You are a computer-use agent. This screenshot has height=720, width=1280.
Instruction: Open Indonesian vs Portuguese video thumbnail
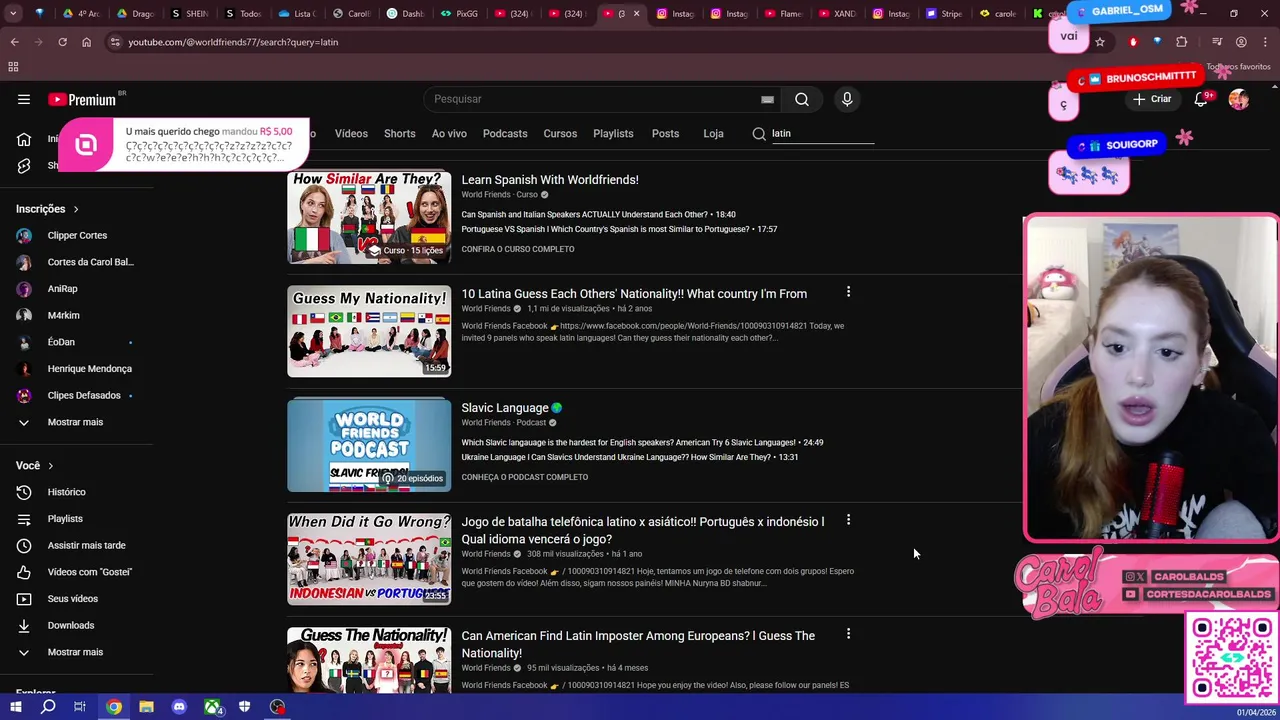(x=369, y=559)
